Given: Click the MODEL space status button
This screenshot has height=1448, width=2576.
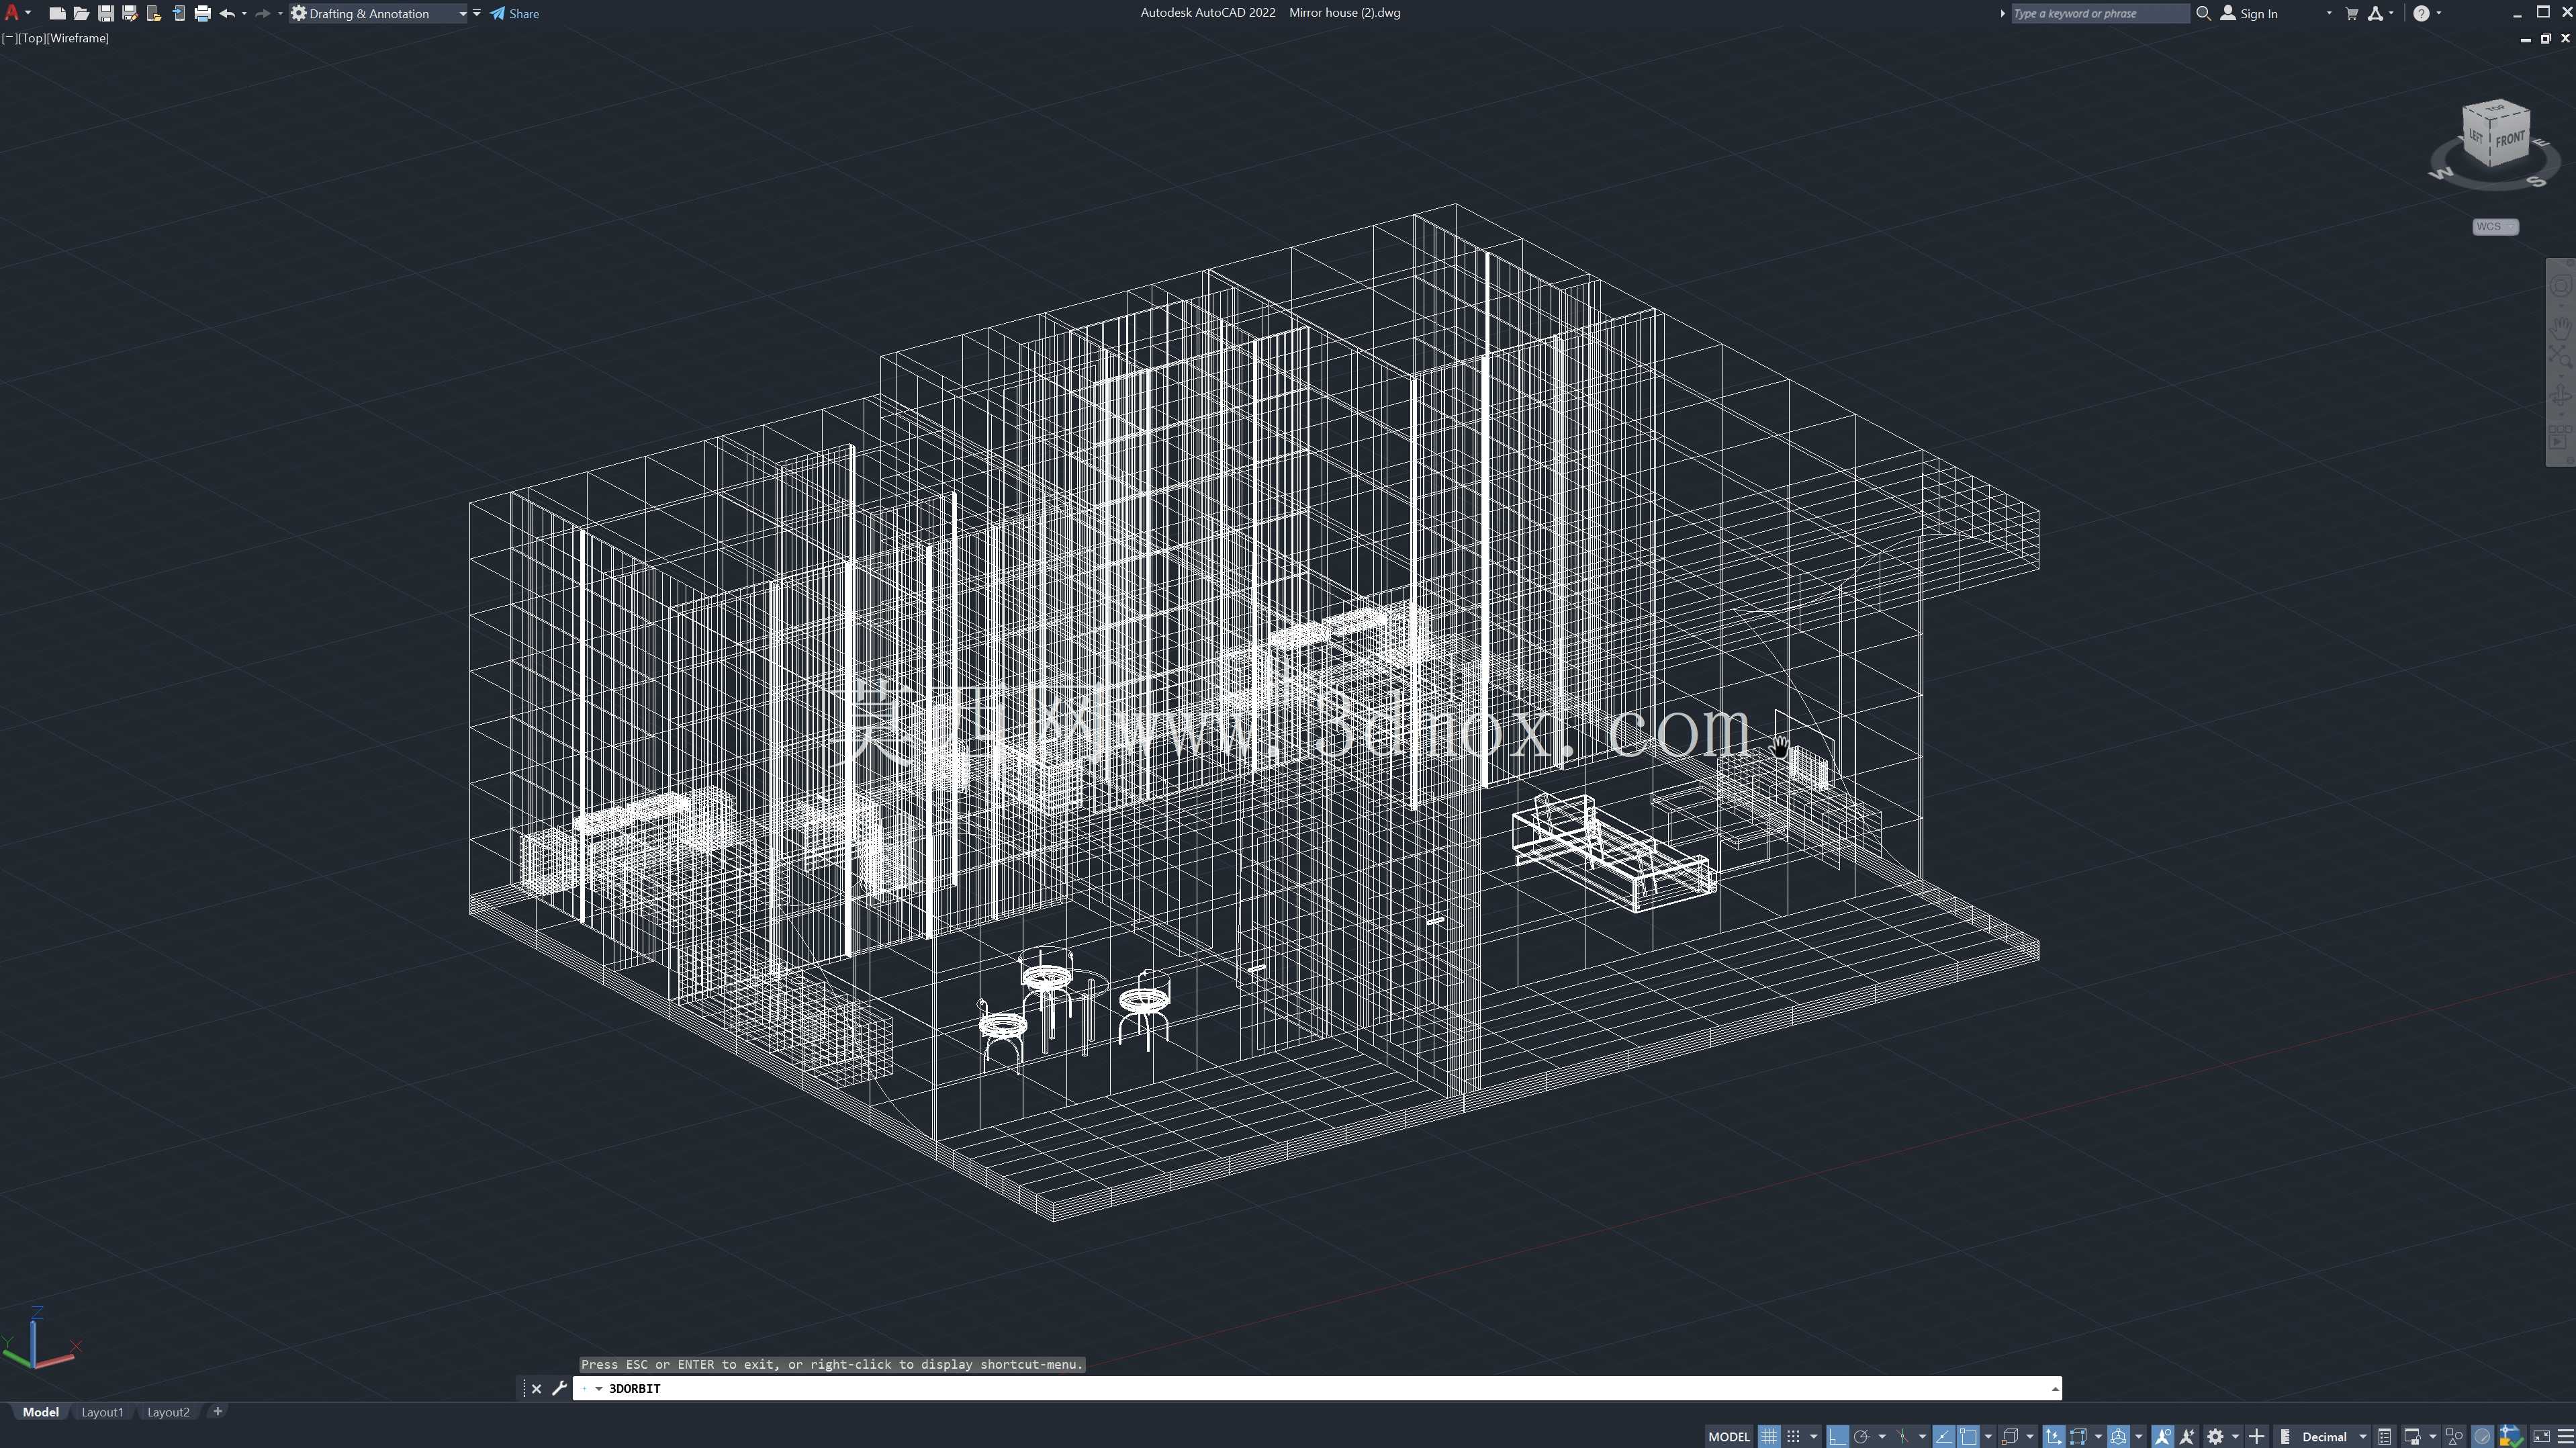Looking at the screenshot, I should 1729,1436.
